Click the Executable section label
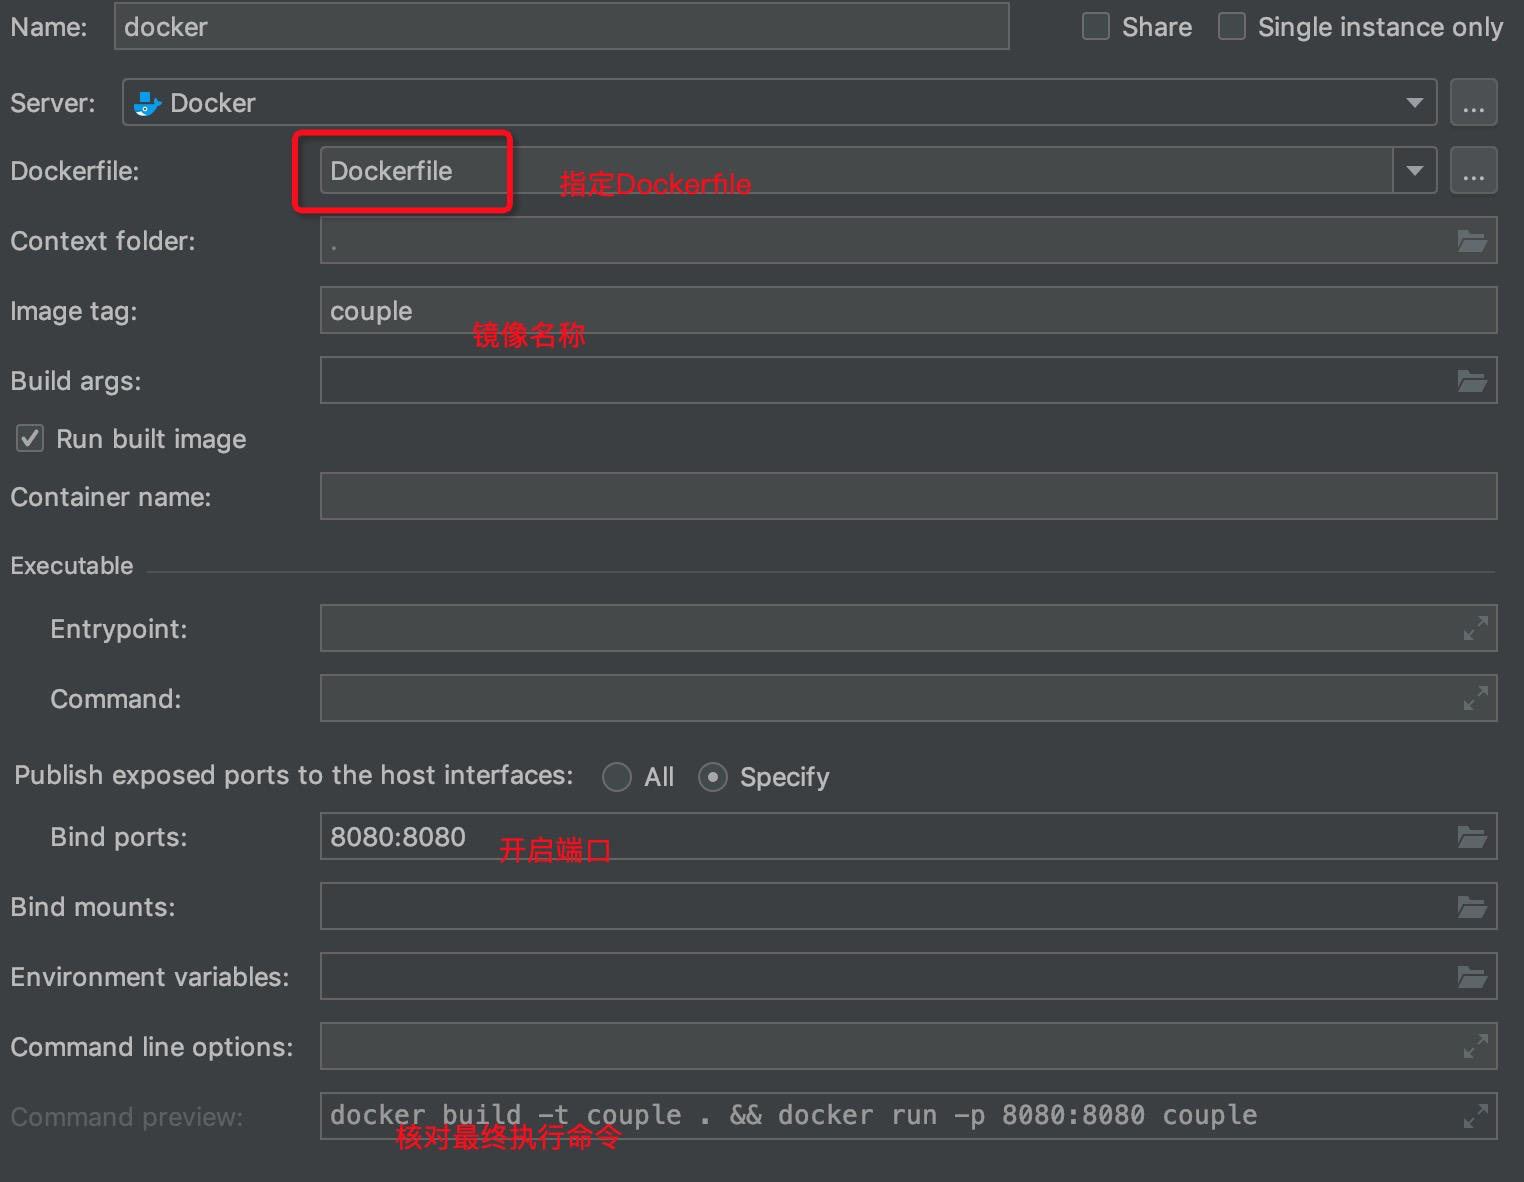The height and width of the screenshot is (1182, 1524). [x=72, y=566]
